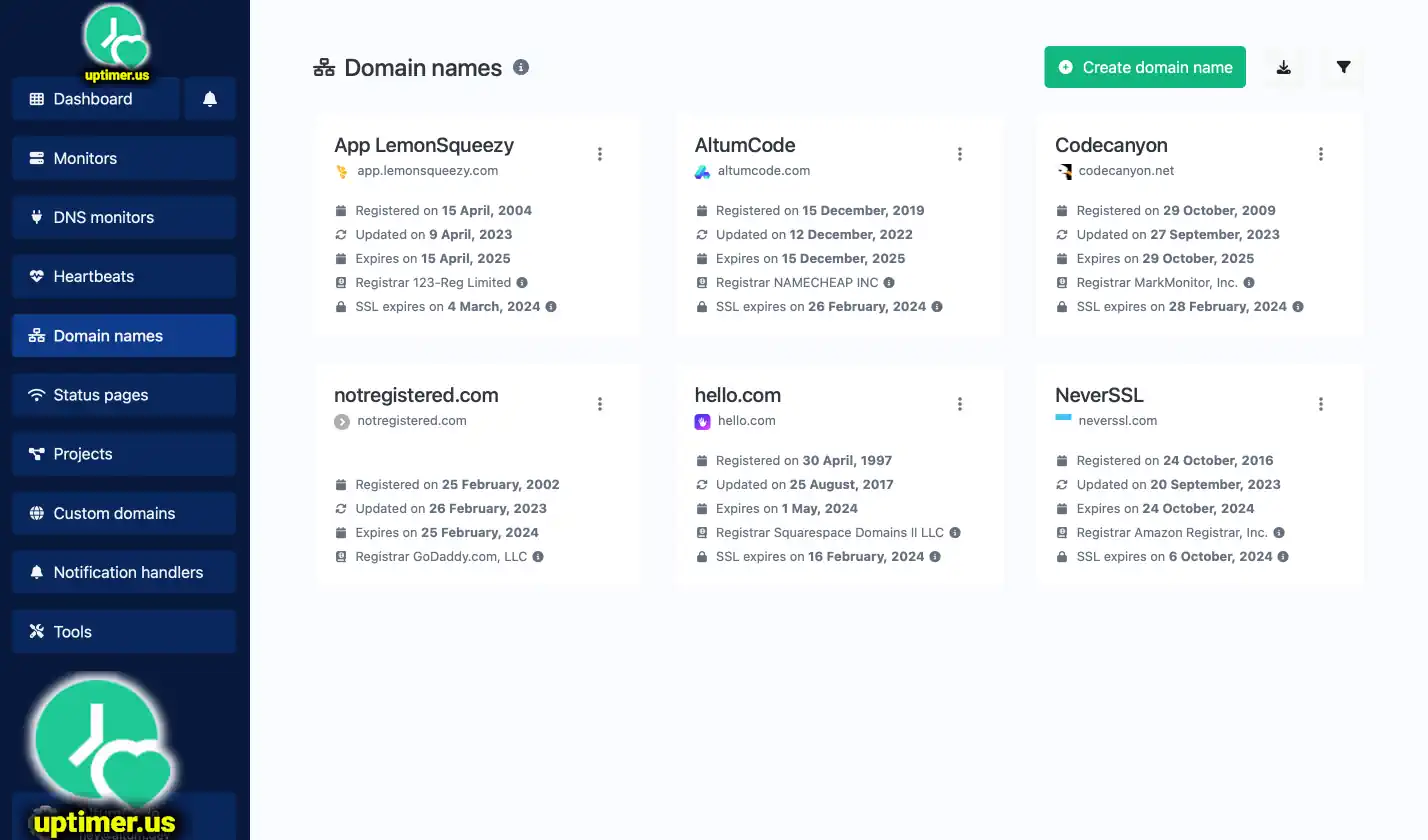Open Heartbeats in the sidebar

click(x=124, y=276)
